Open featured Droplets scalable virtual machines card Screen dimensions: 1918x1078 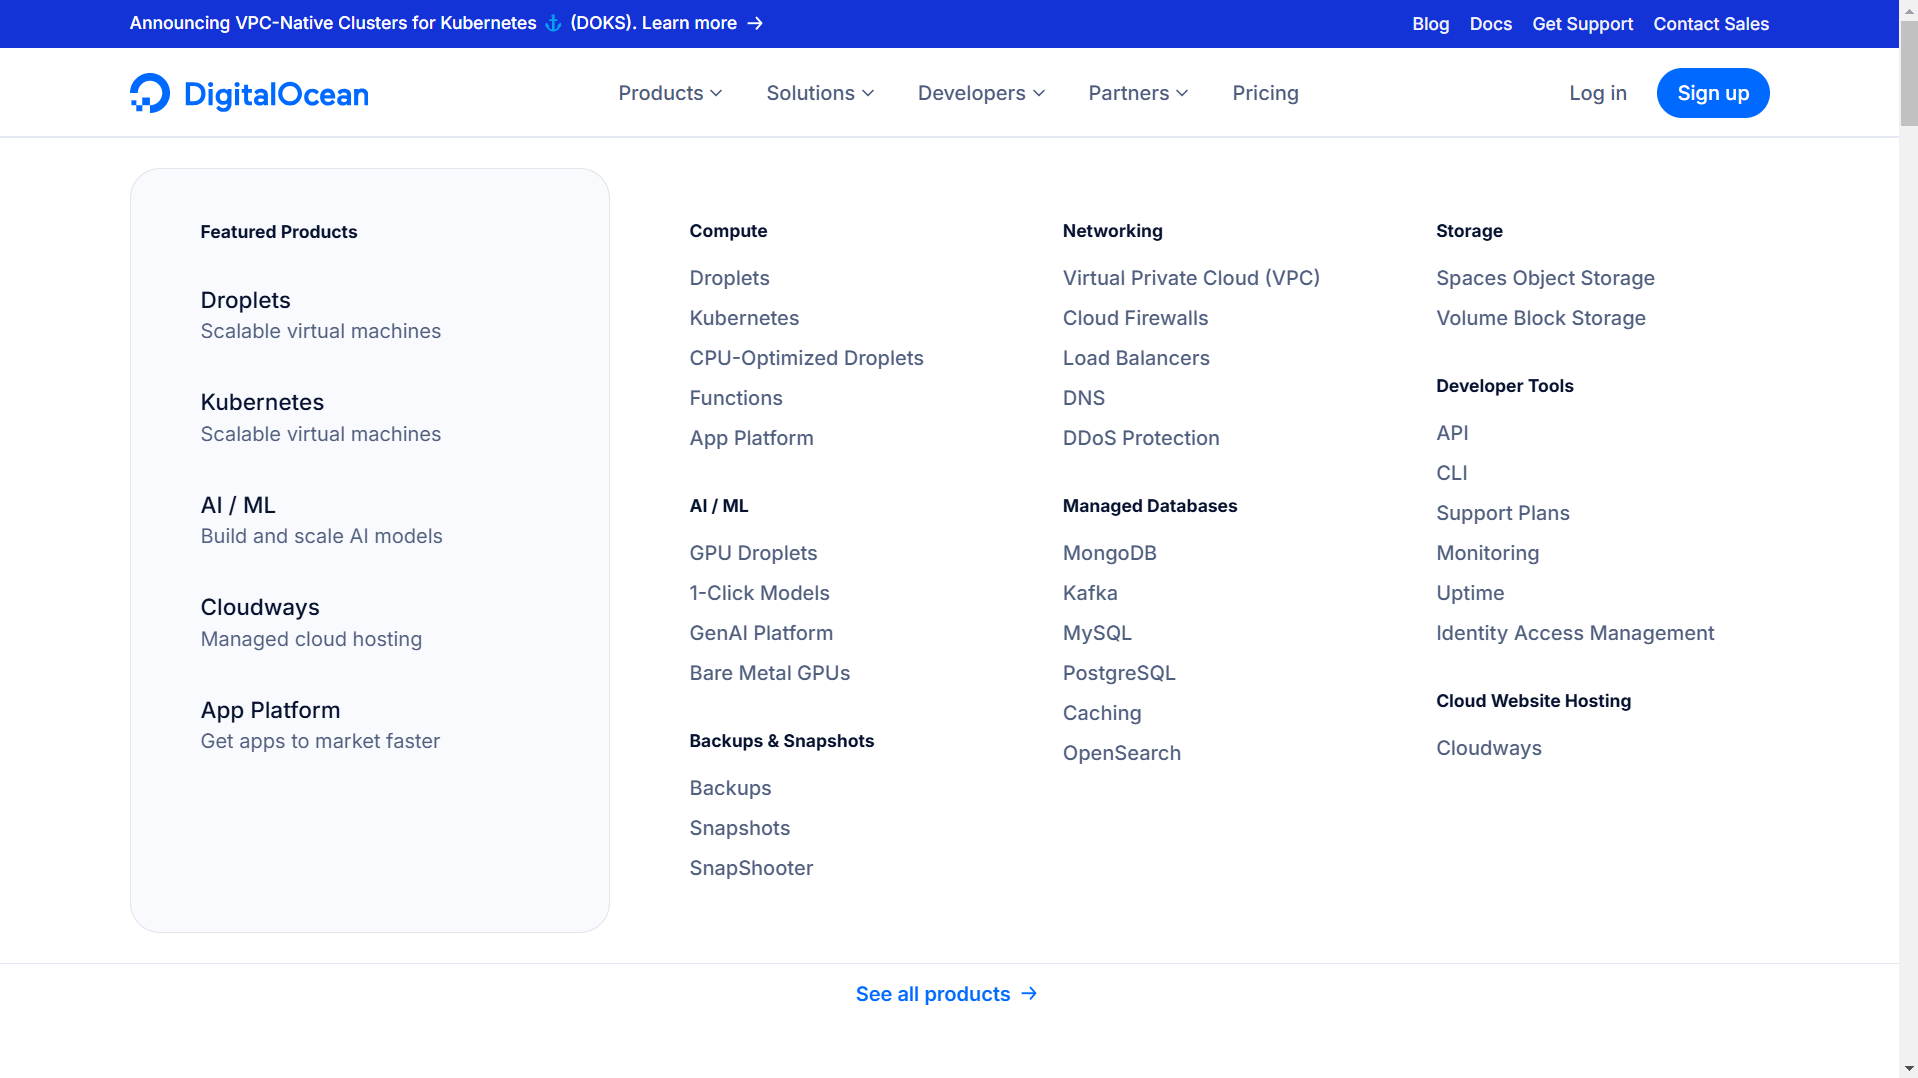pyautogui.click(x=320, y=315)
